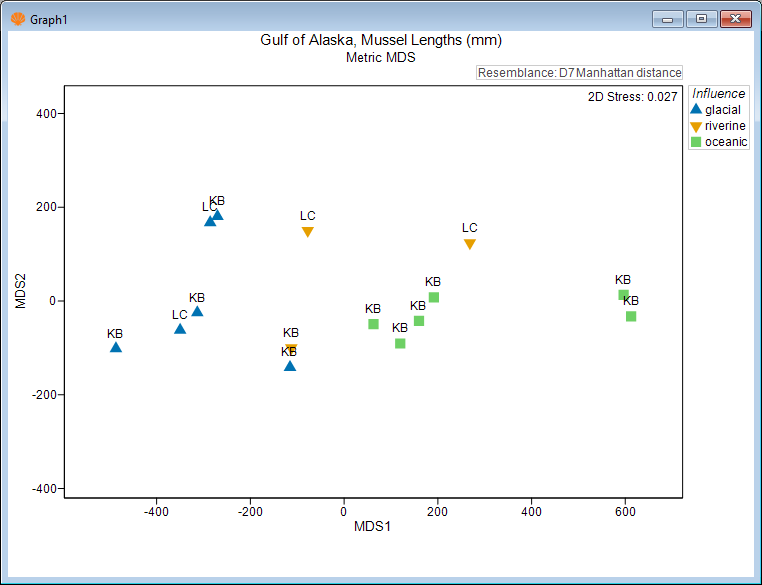Select the orange LC triangle near MDS1 -100

308,232
